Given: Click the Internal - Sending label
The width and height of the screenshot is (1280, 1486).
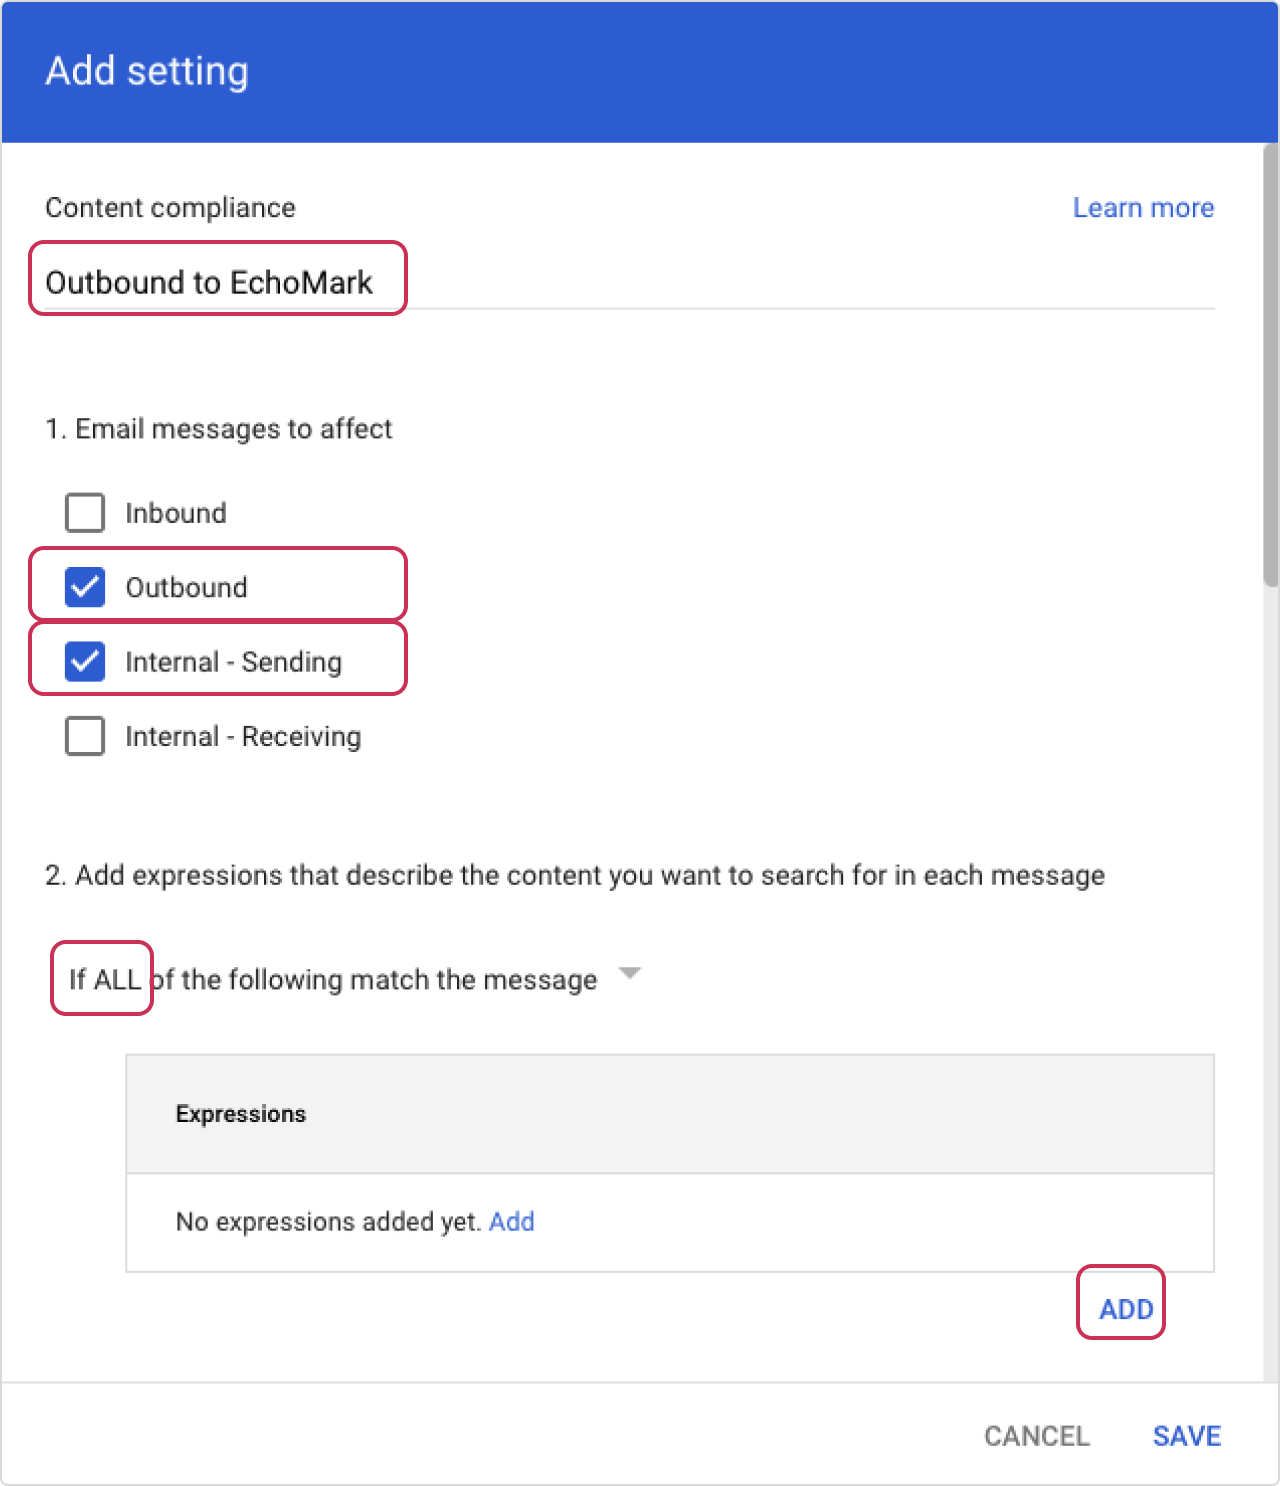Looking at the screenshot, I should [233, 662].
